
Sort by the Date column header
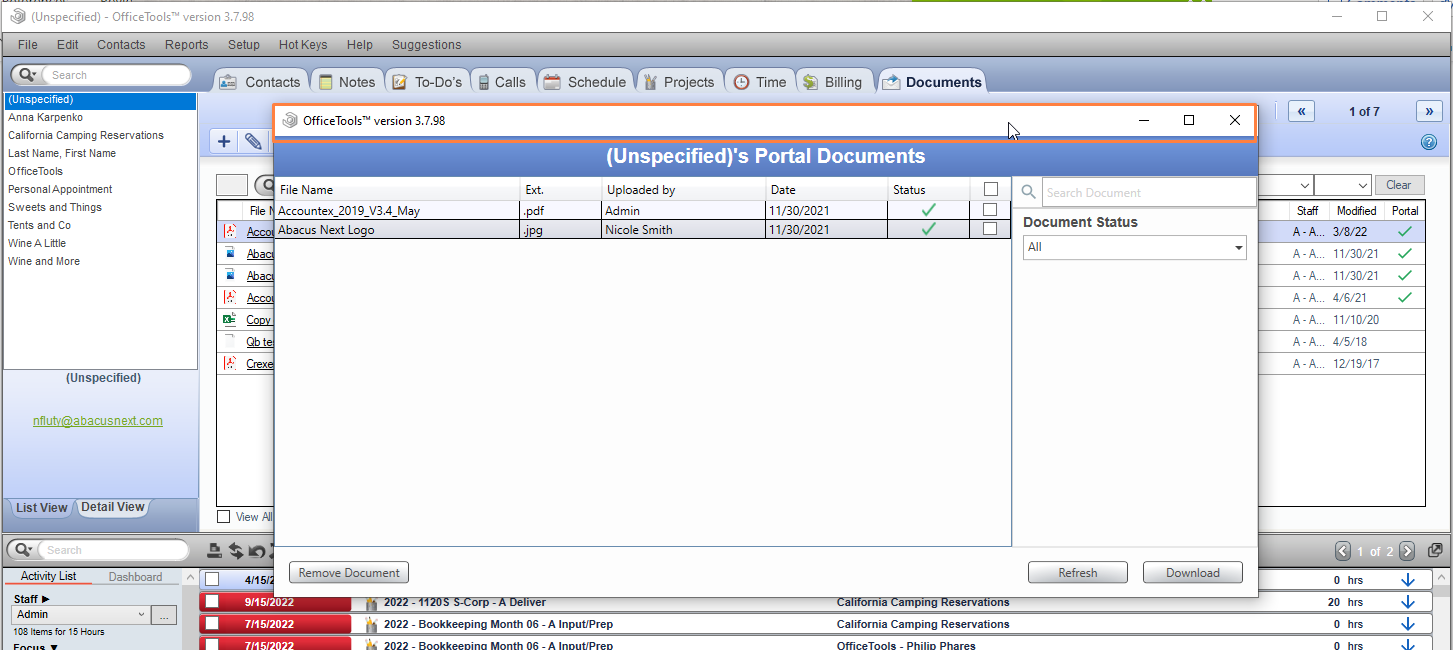(x=827, y=189)
